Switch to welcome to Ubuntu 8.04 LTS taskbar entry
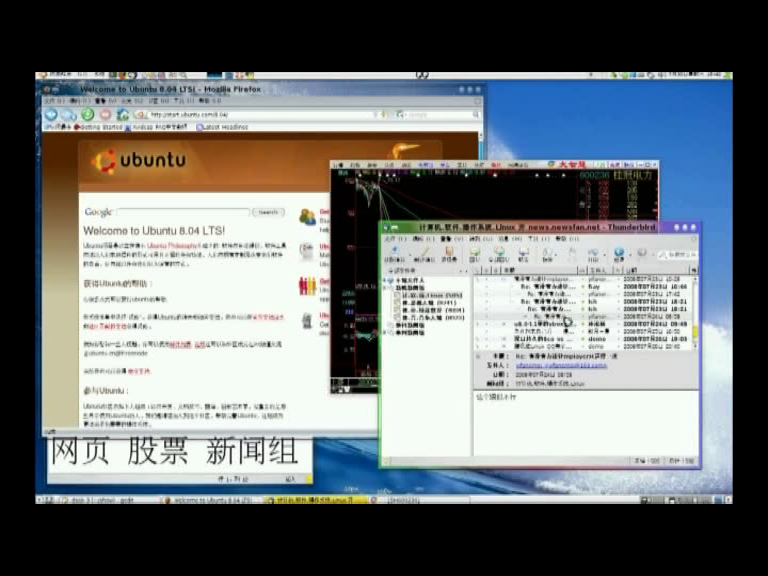The width and height of the screenshot is (768, 576). tap(212, 500)
